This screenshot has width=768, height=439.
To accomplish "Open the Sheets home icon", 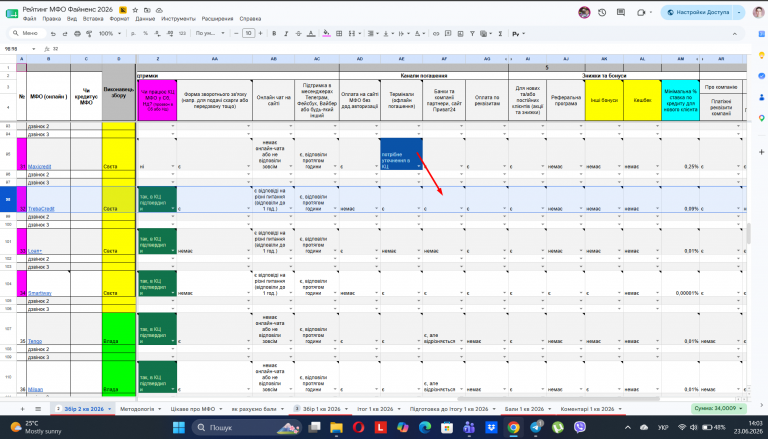I will pos(12,13).
